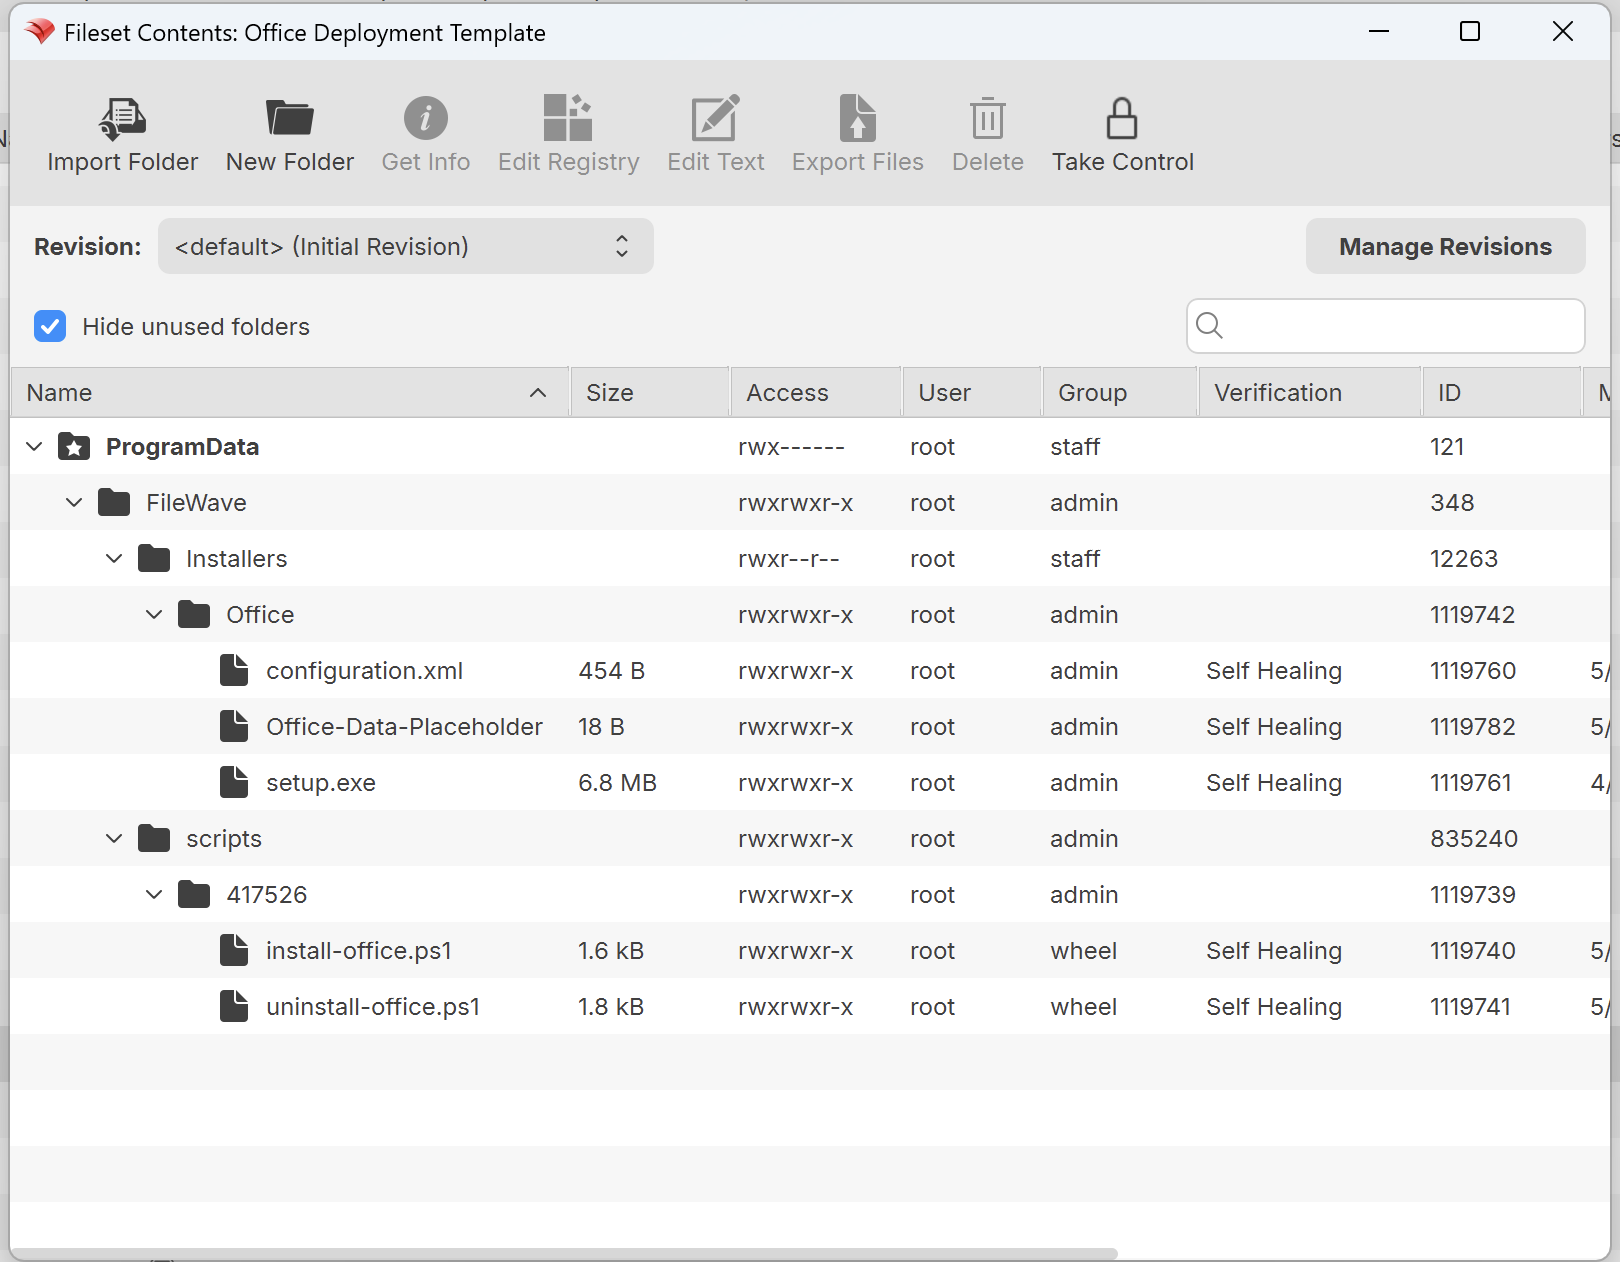Collapse the ProgramData folder
Image resolution: width=1620 pixels, height=1262 pixels.
click(x=34, y=447)
